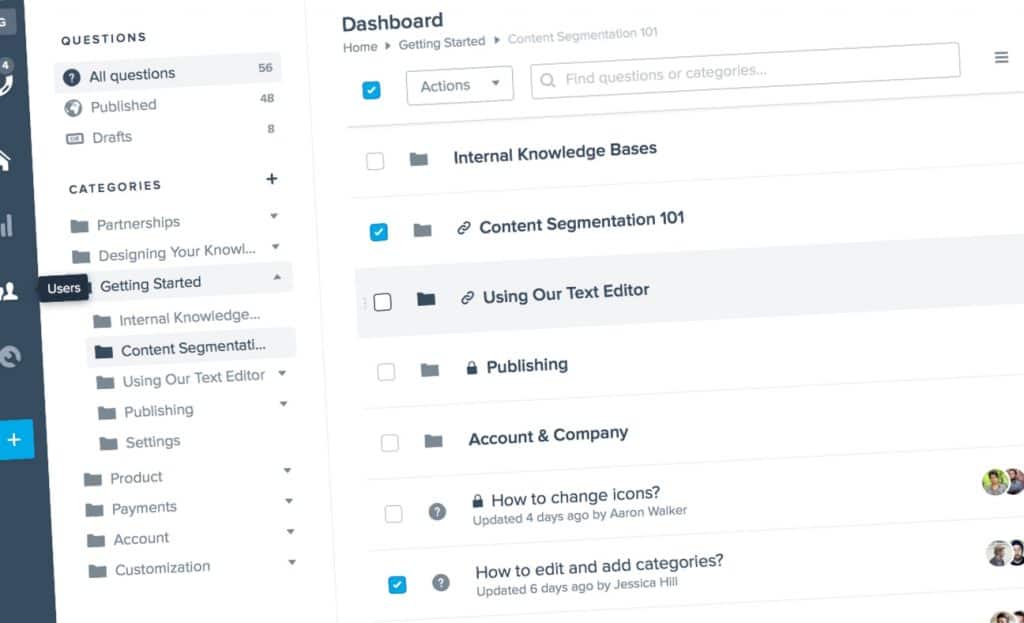Click the Drafts icon in sidebar
The image size is (1024, 623).
click(75, 138)
